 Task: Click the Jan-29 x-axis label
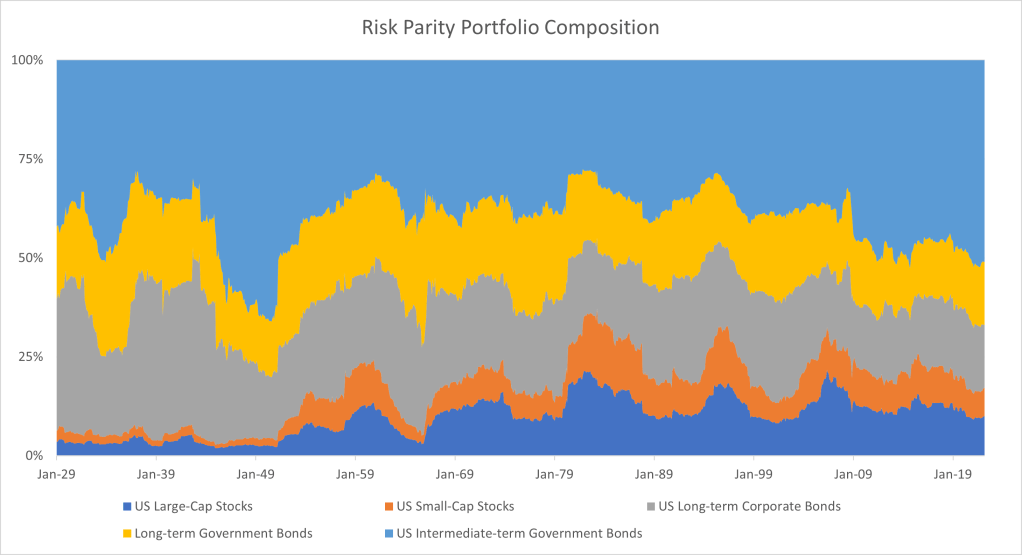coord(56,474)
